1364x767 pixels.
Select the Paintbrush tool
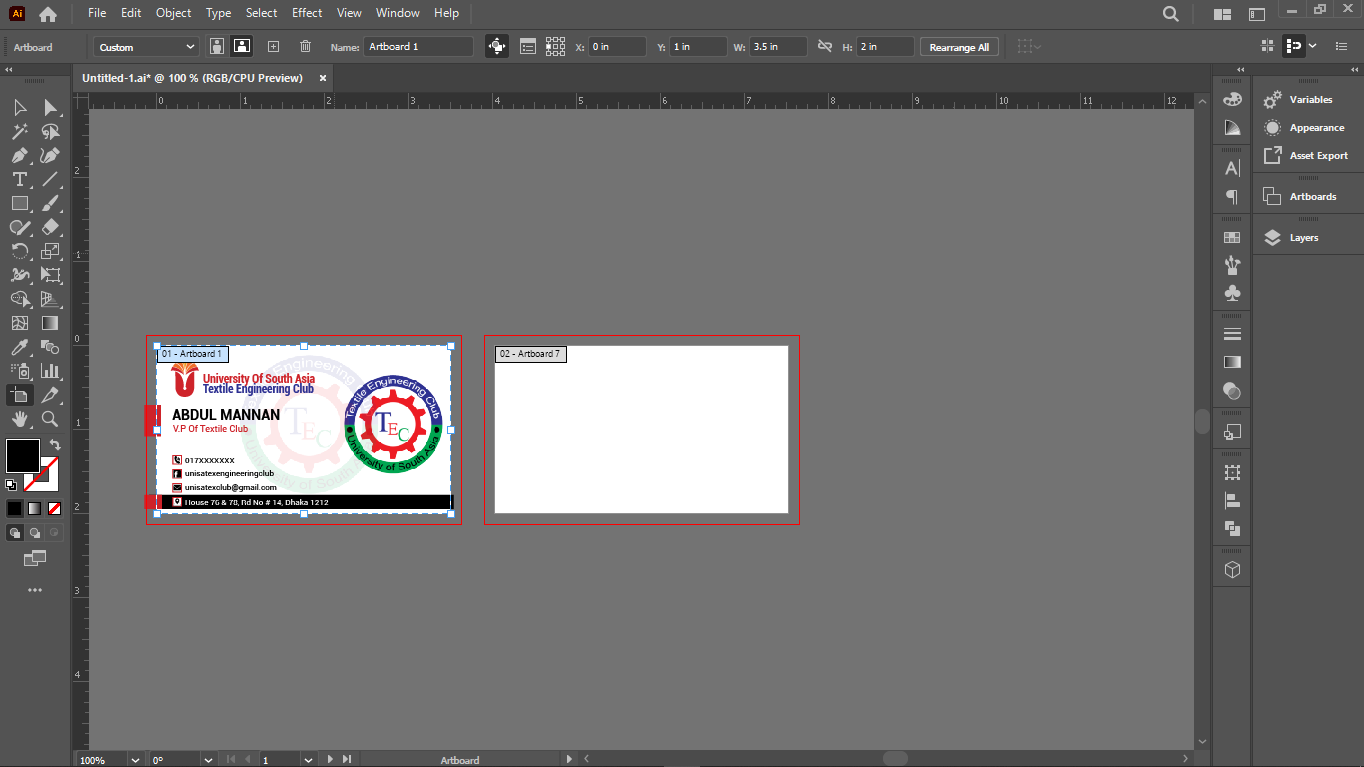pos(50,203)
